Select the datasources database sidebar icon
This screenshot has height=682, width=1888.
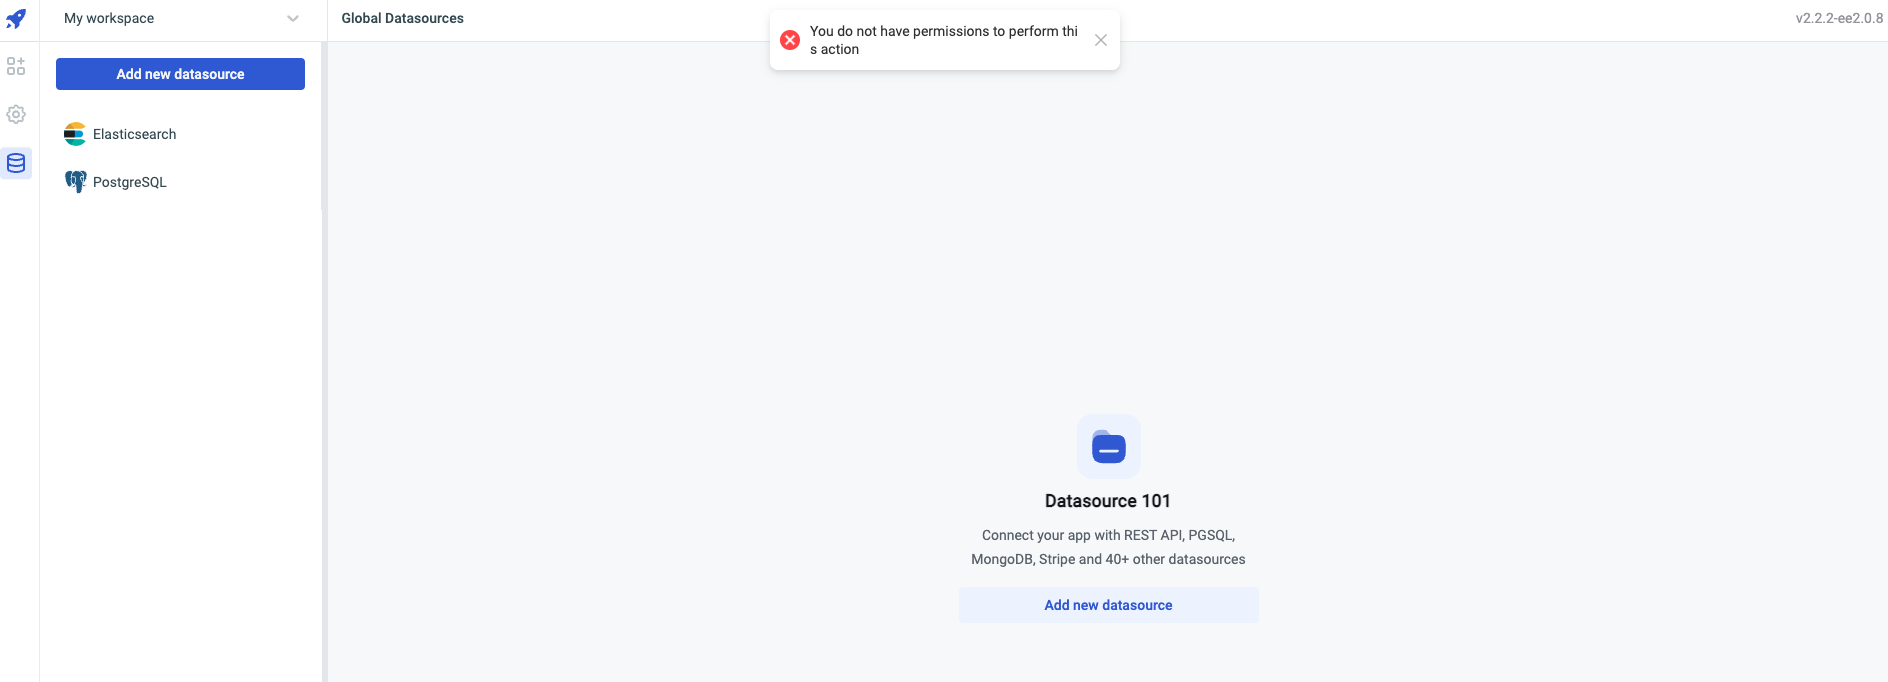point(16,163)
